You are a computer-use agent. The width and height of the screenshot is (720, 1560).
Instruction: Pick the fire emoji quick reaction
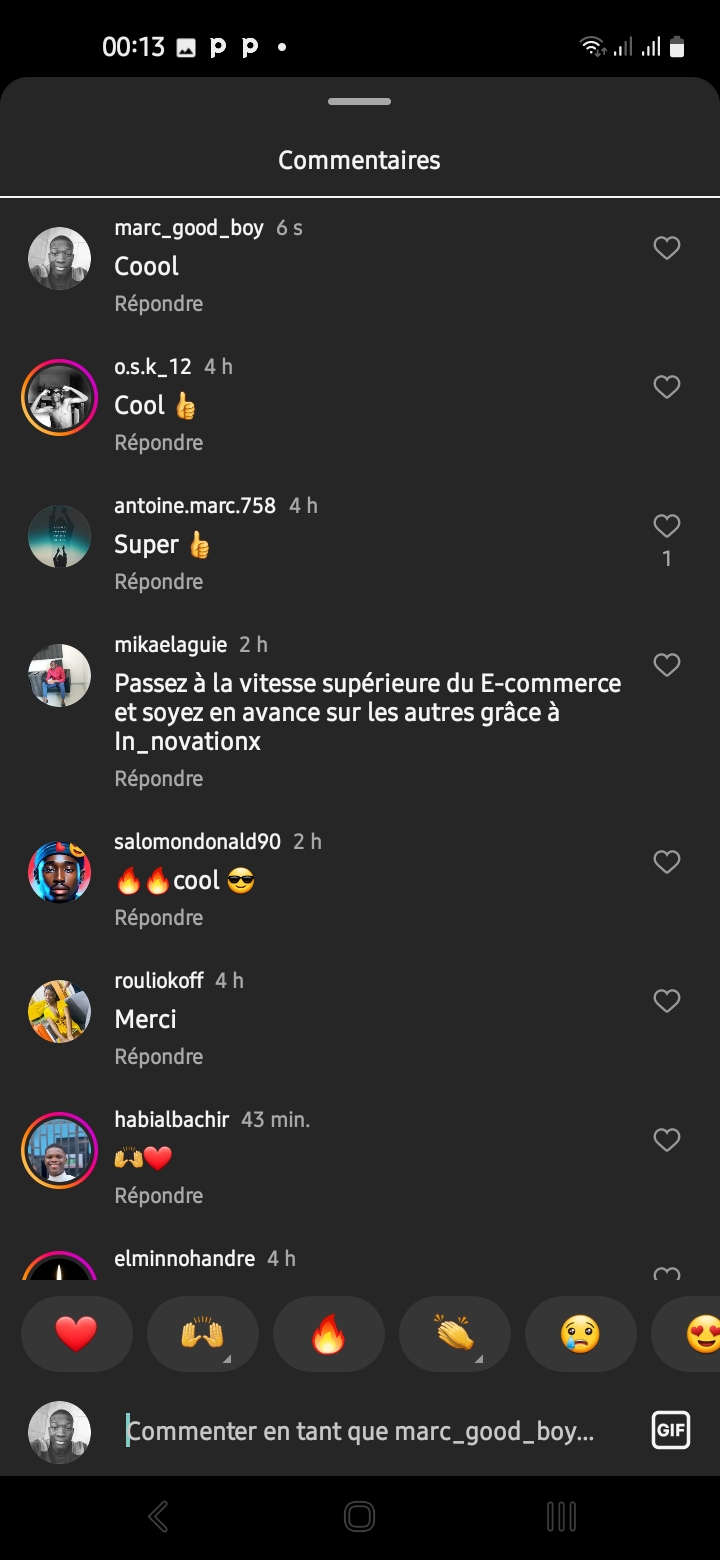point(328,1334)
